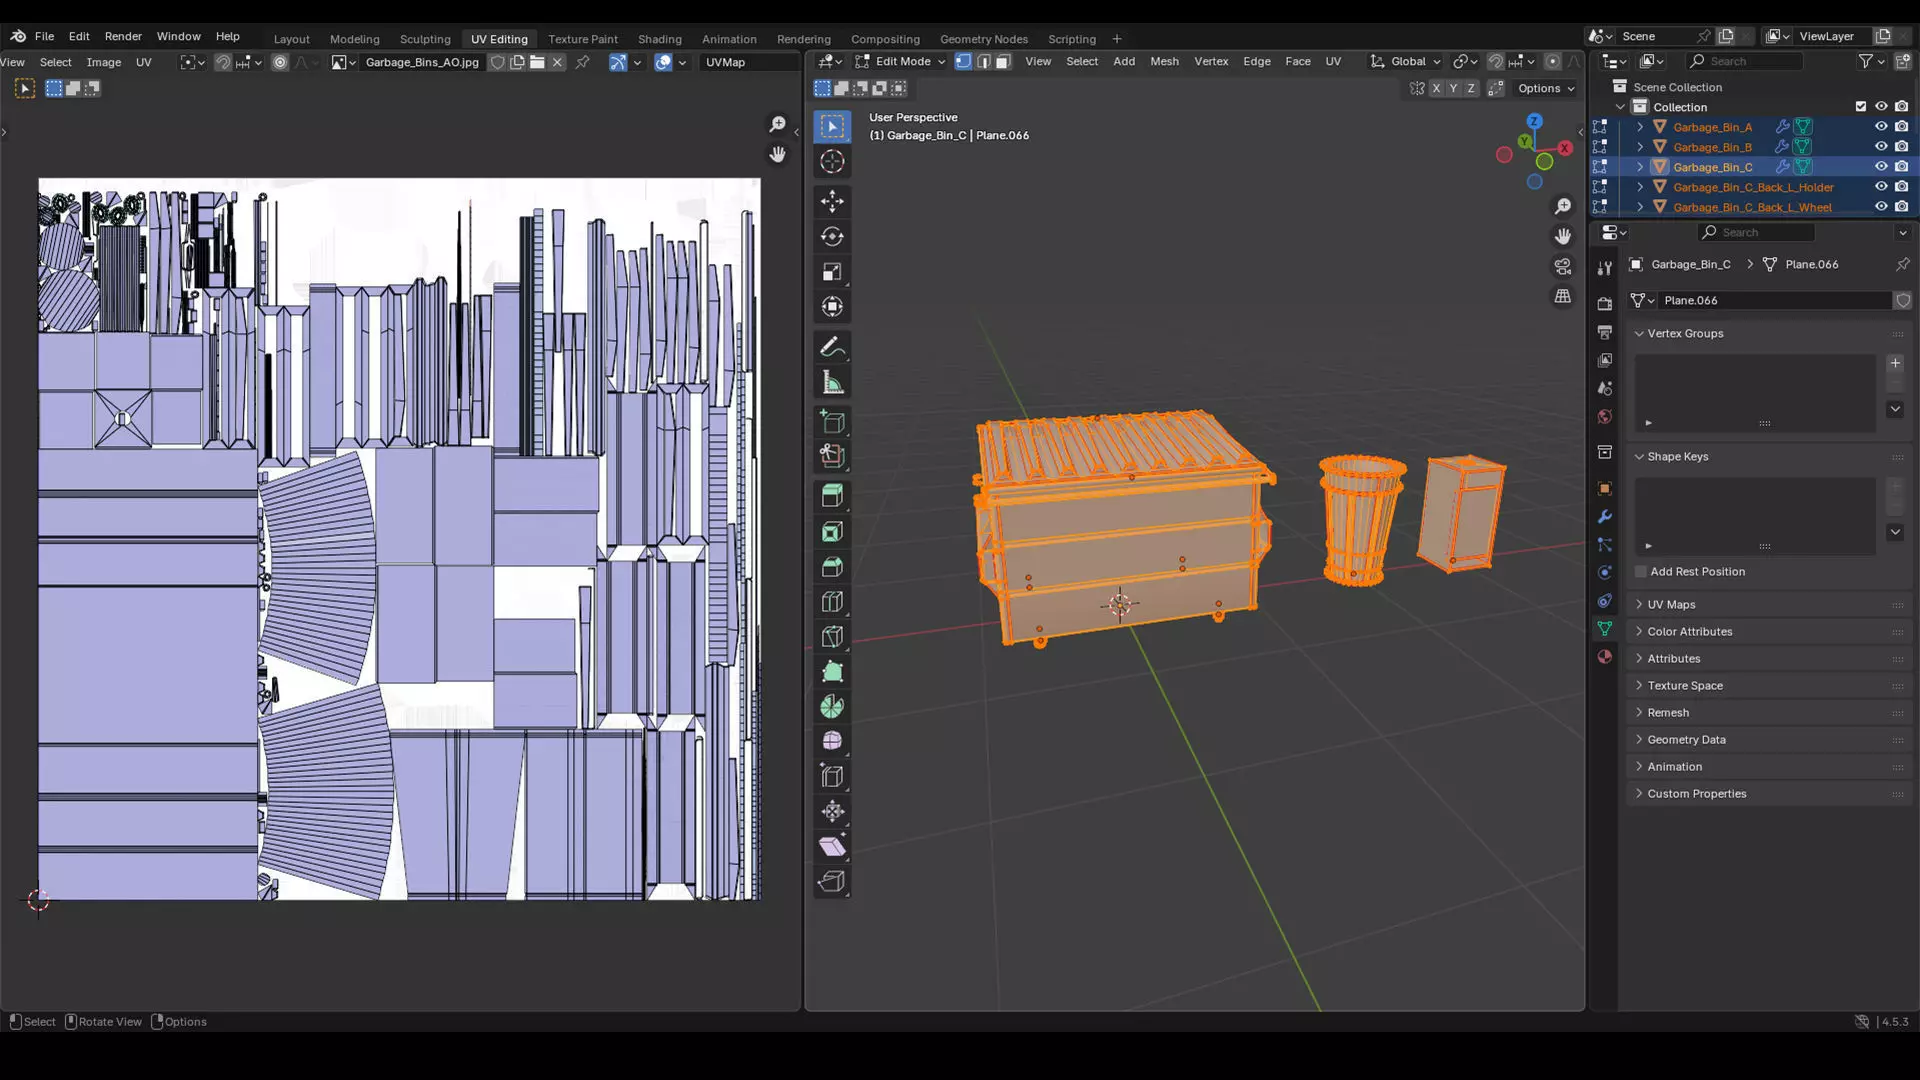Select the Knife tool

coord(832,637)
